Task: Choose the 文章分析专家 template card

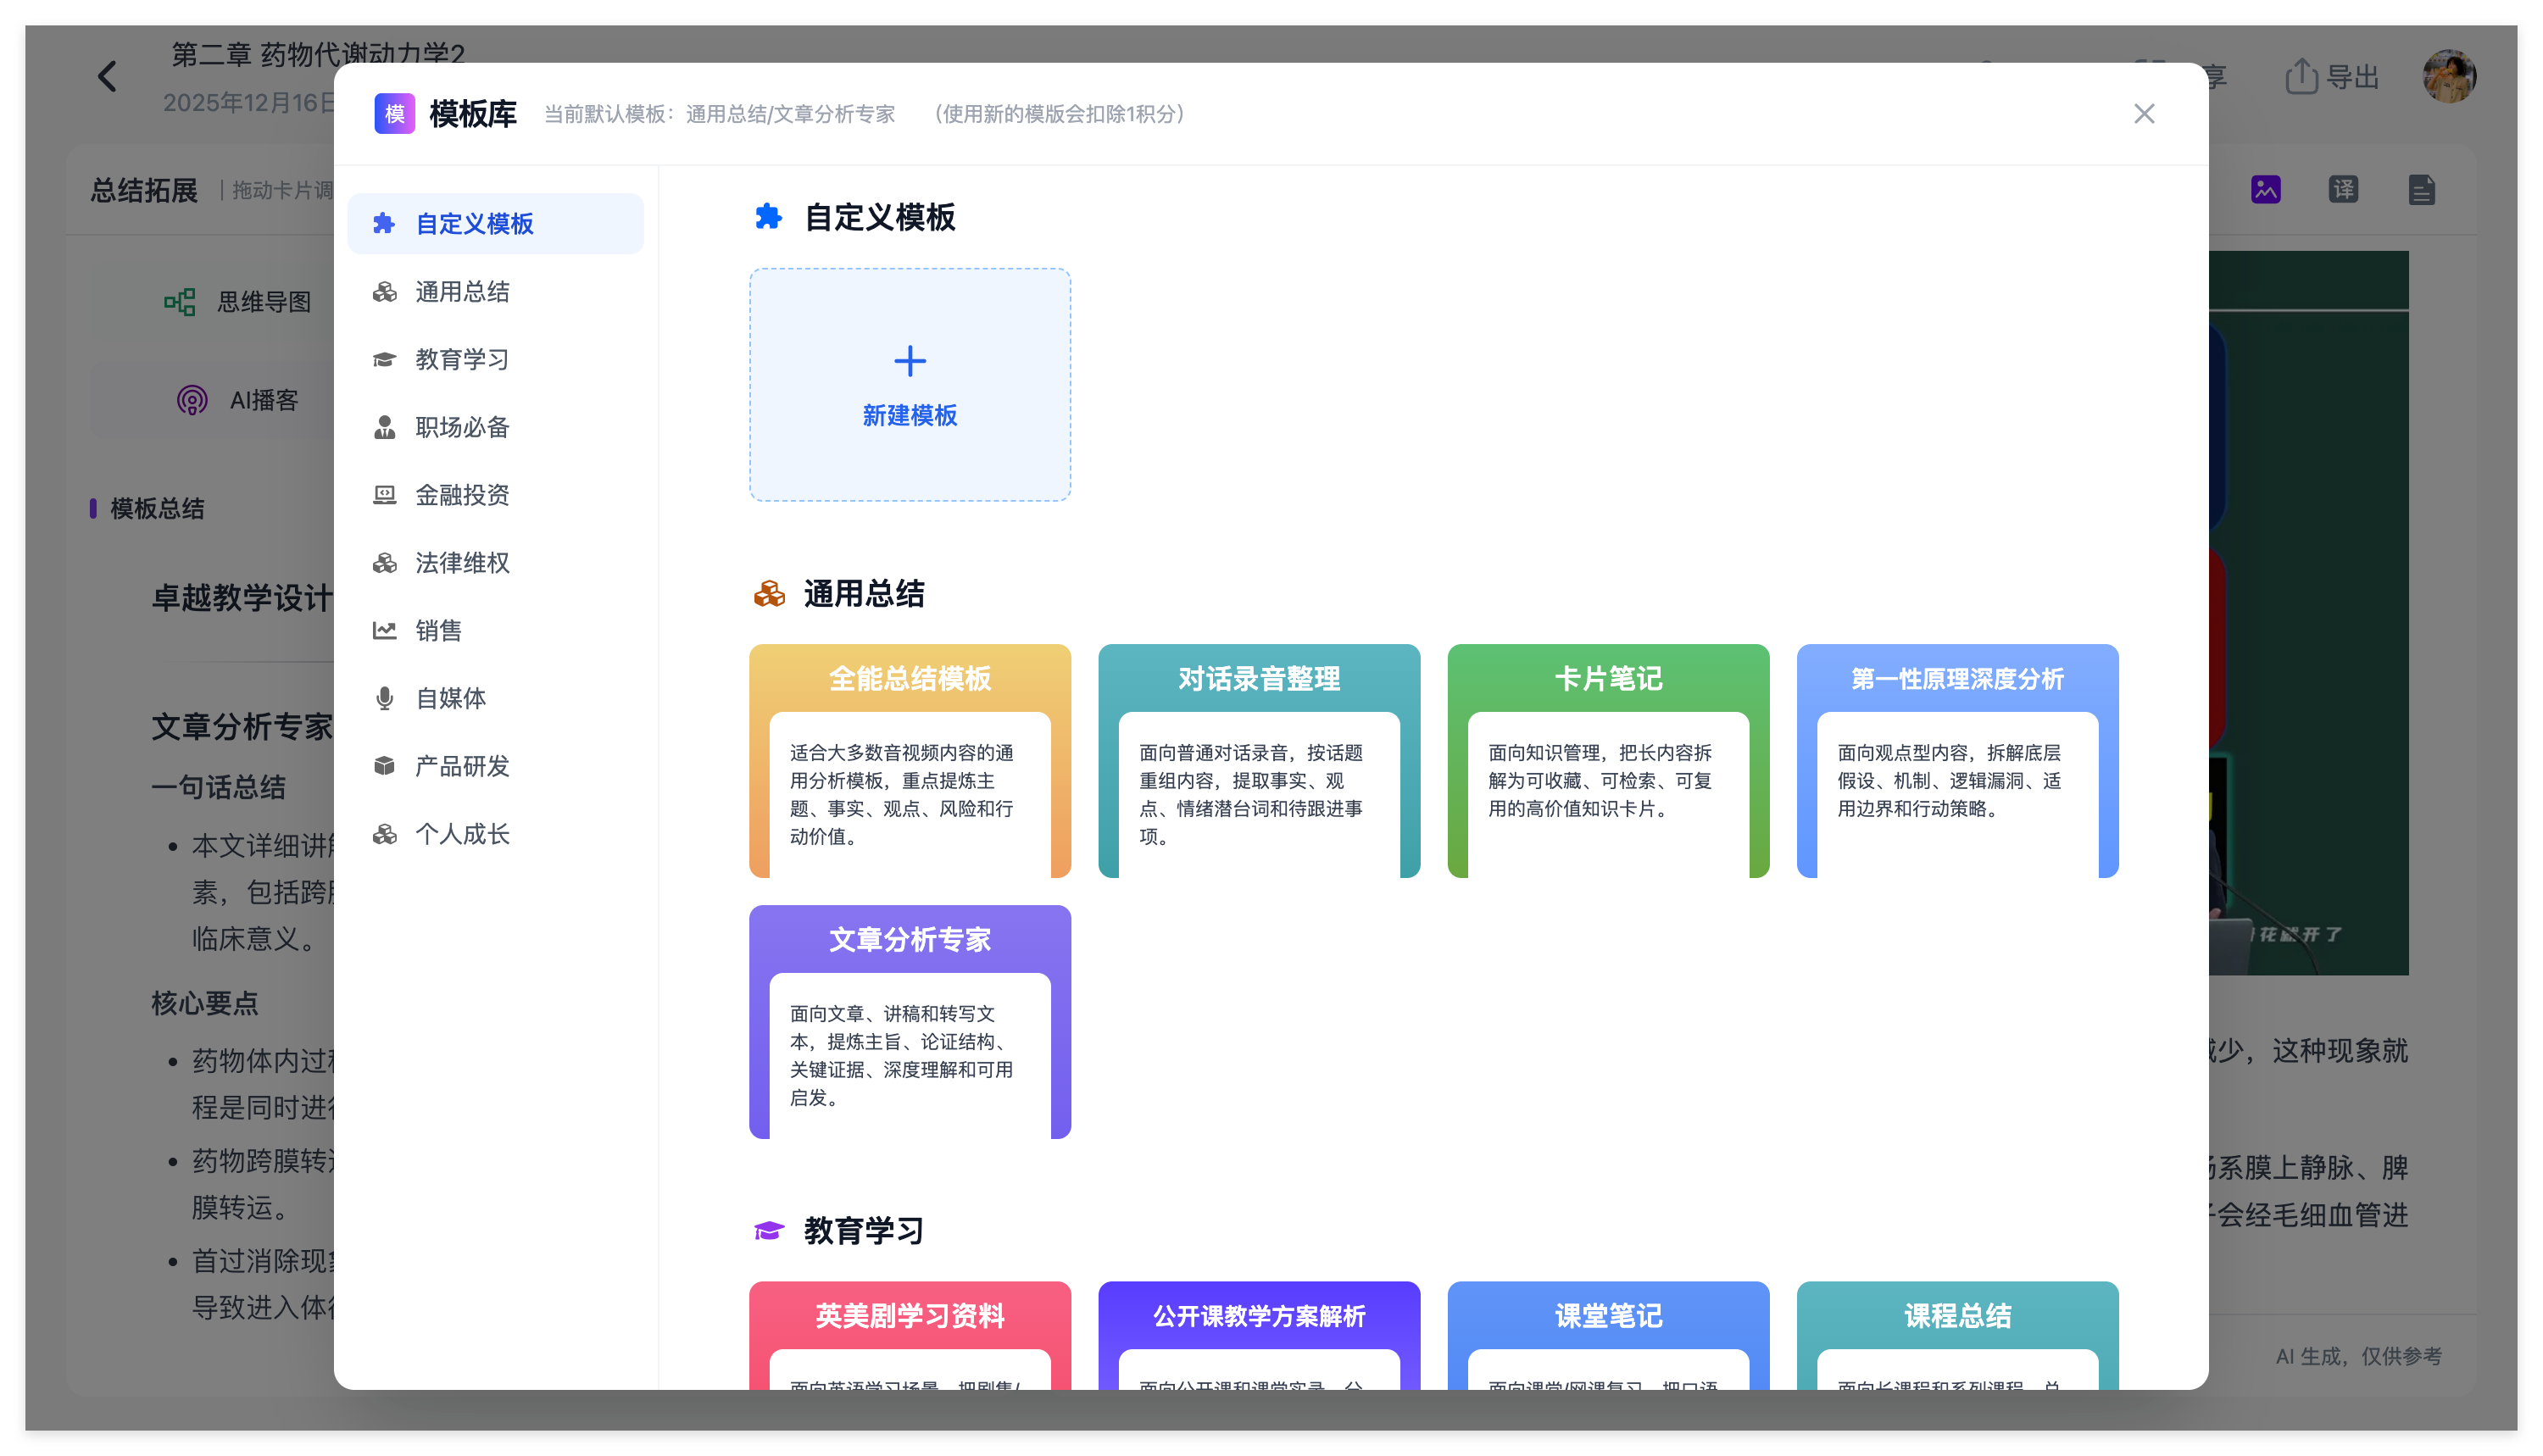Action: click(x=909, y=1022)
